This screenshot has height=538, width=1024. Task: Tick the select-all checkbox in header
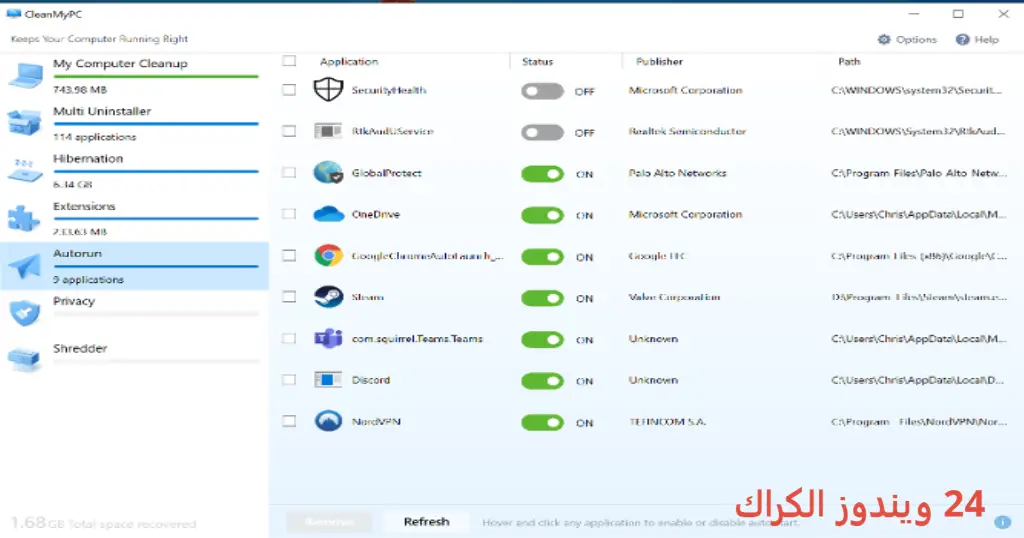pyautogui.click(x=289, y=61)
